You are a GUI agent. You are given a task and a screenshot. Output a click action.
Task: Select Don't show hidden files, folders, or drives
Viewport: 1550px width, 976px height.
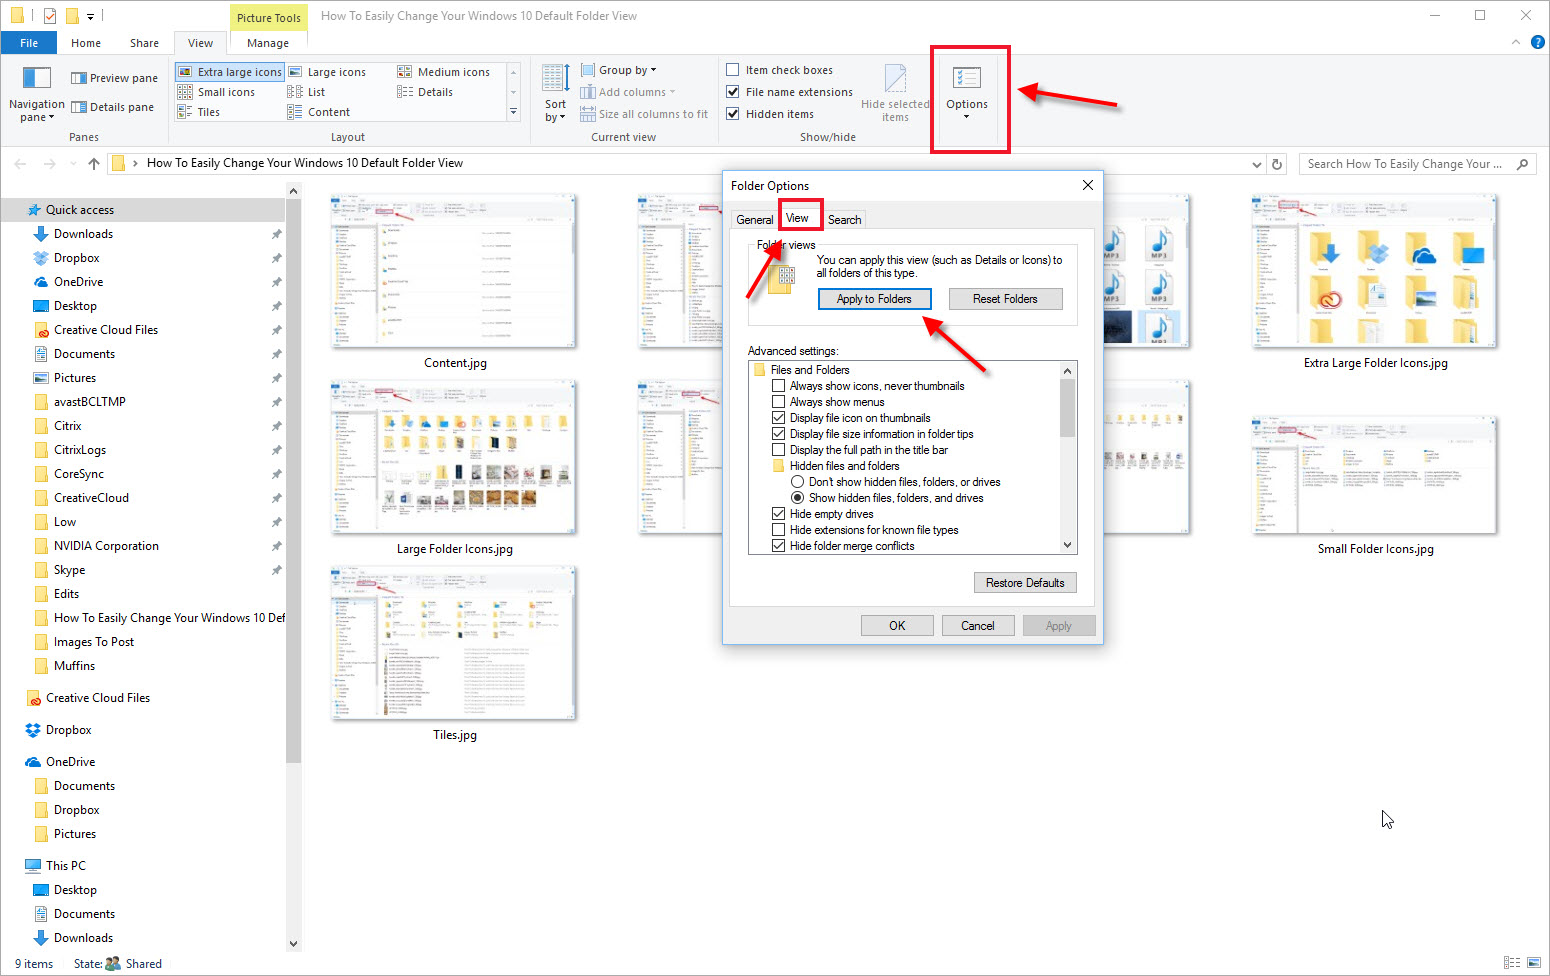[797, 481]
